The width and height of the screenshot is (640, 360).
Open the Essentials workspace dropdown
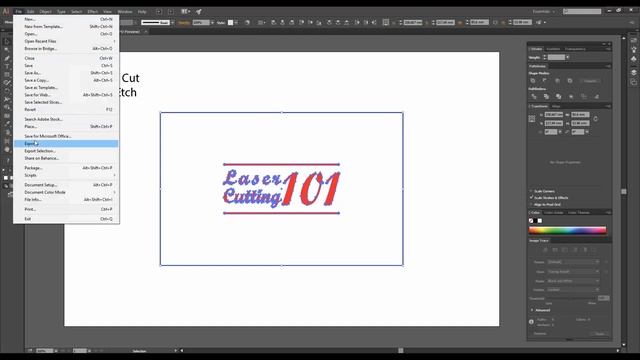click(x=544, y=11)
